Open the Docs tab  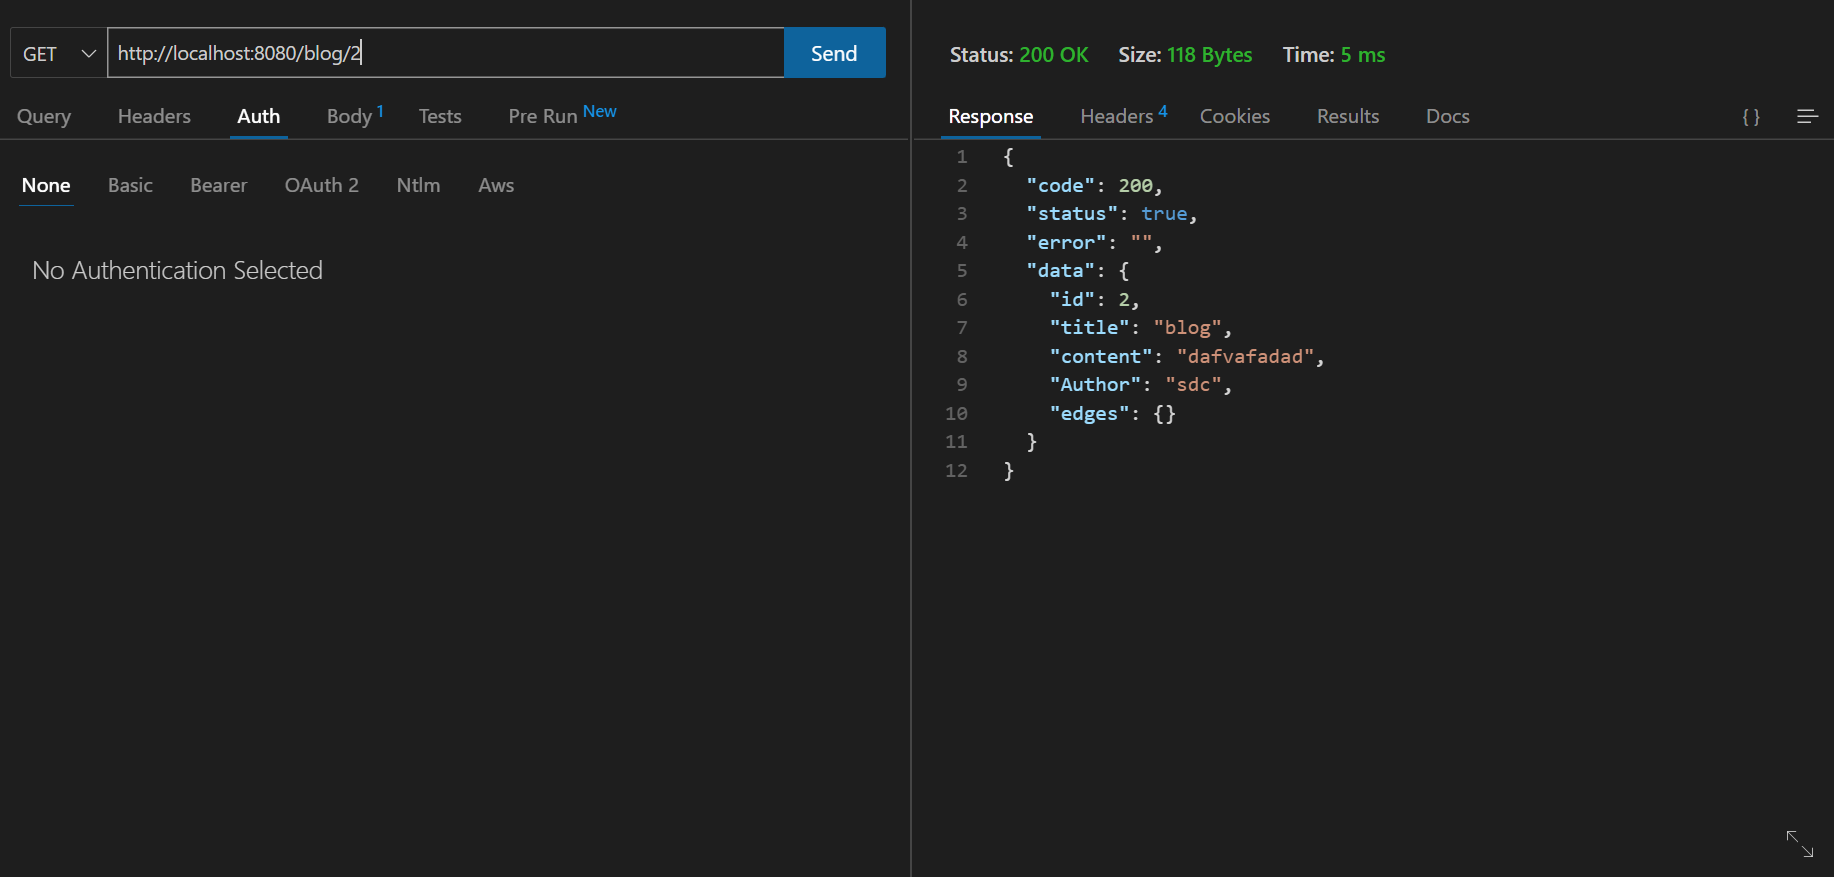tap(1448, 117)
